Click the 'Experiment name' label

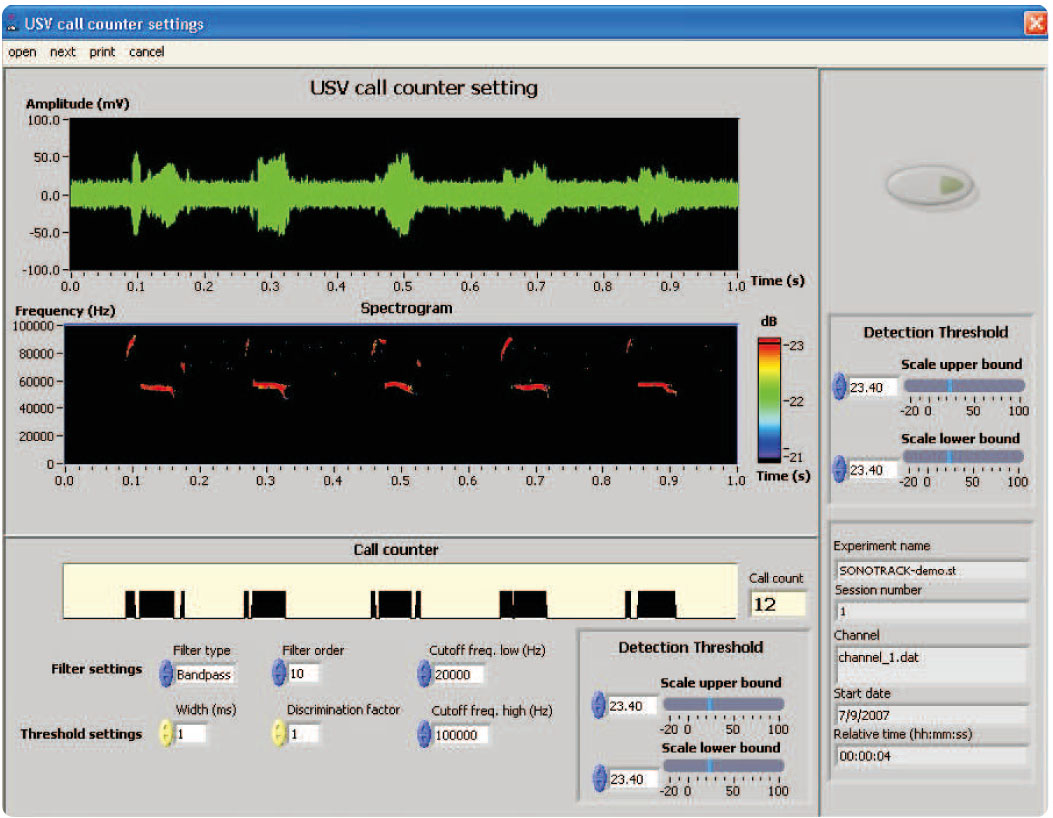coord(882,546)
